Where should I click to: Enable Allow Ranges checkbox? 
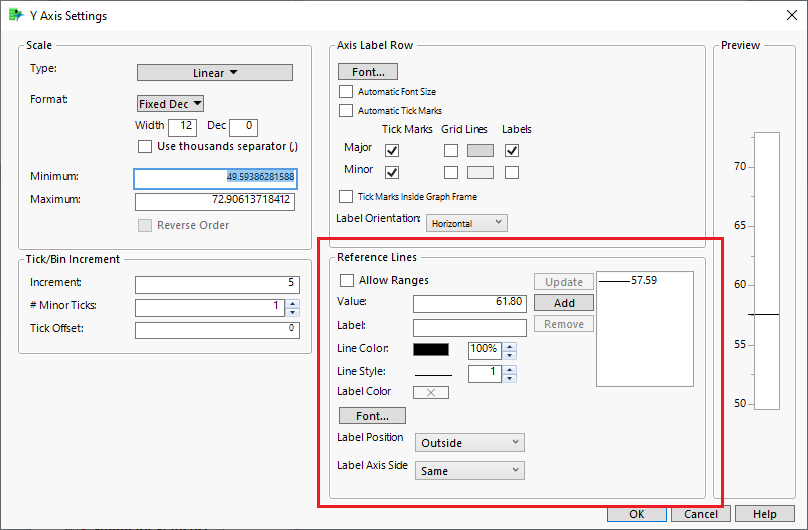click(347, 280)
